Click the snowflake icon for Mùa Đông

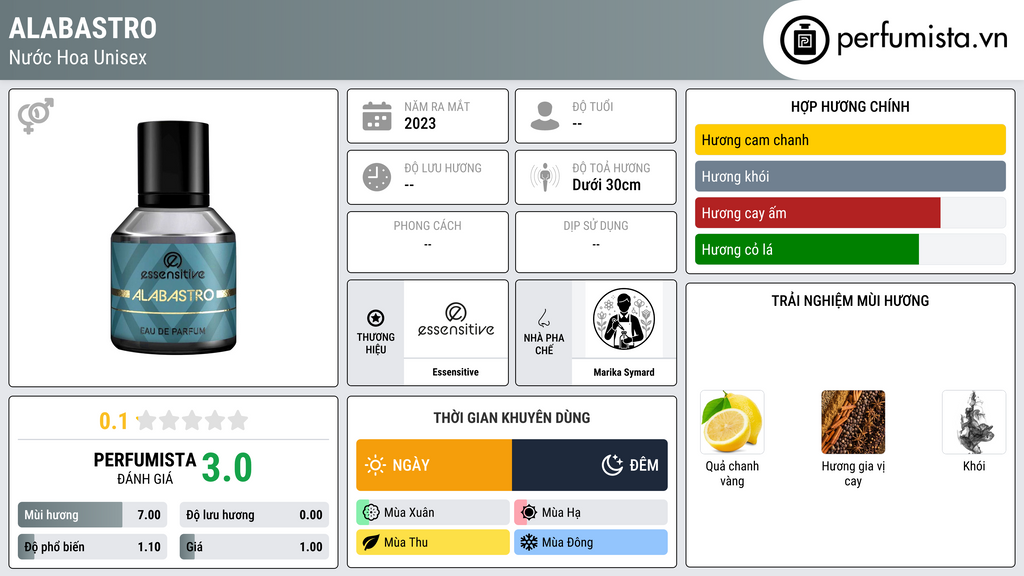(528, 542)
